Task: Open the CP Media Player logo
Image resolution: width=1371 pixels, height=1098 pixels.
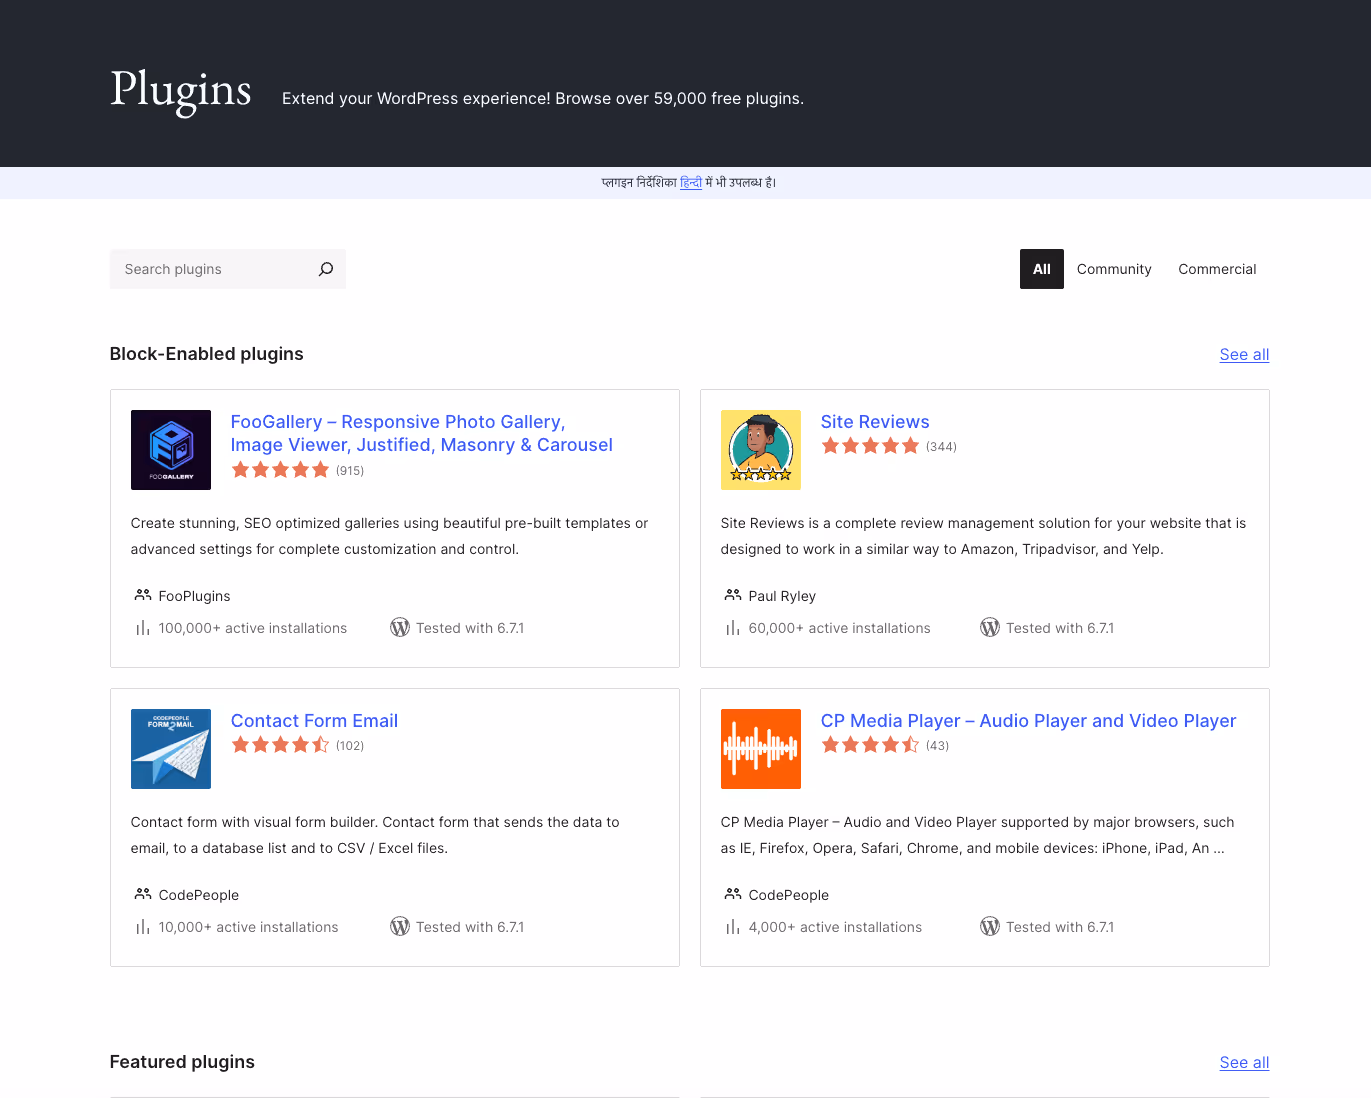Action: tap(761, 749)
